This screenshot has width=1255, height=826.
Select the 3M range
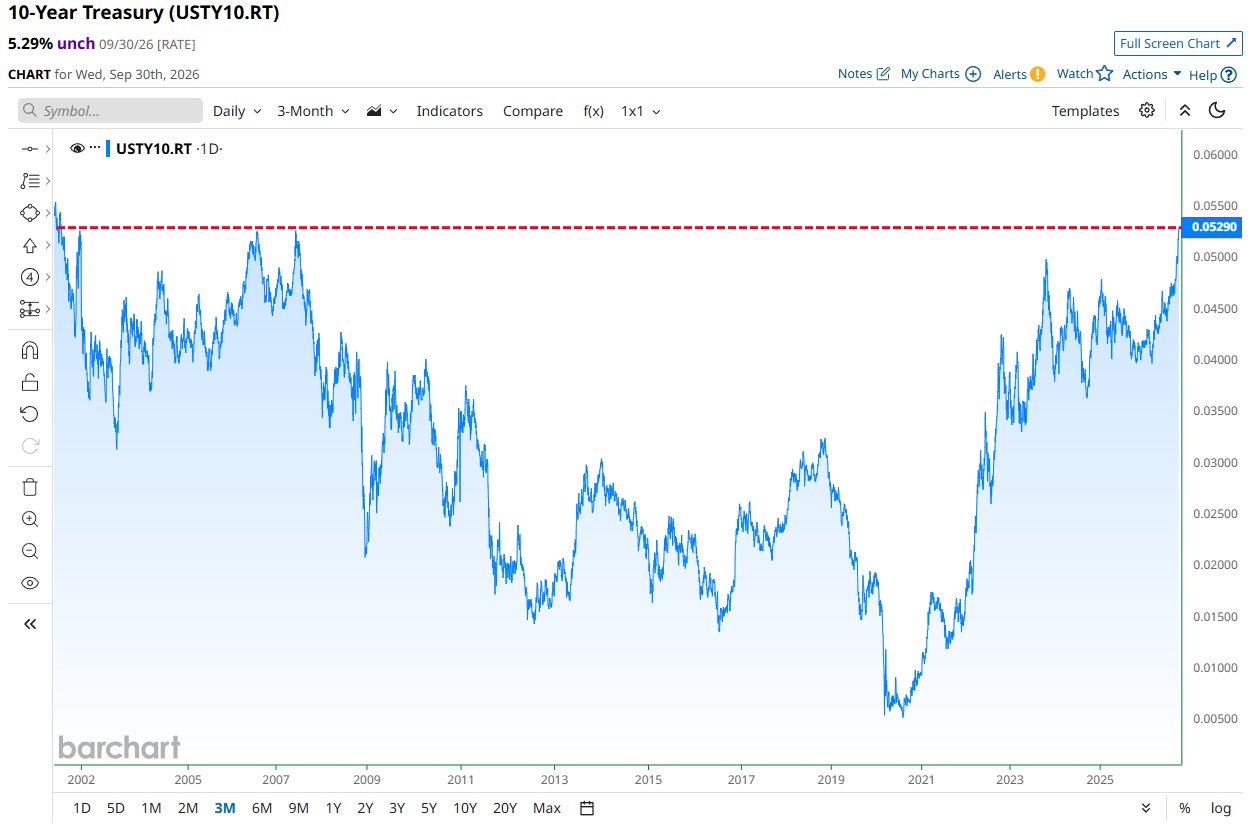(224, 808)
